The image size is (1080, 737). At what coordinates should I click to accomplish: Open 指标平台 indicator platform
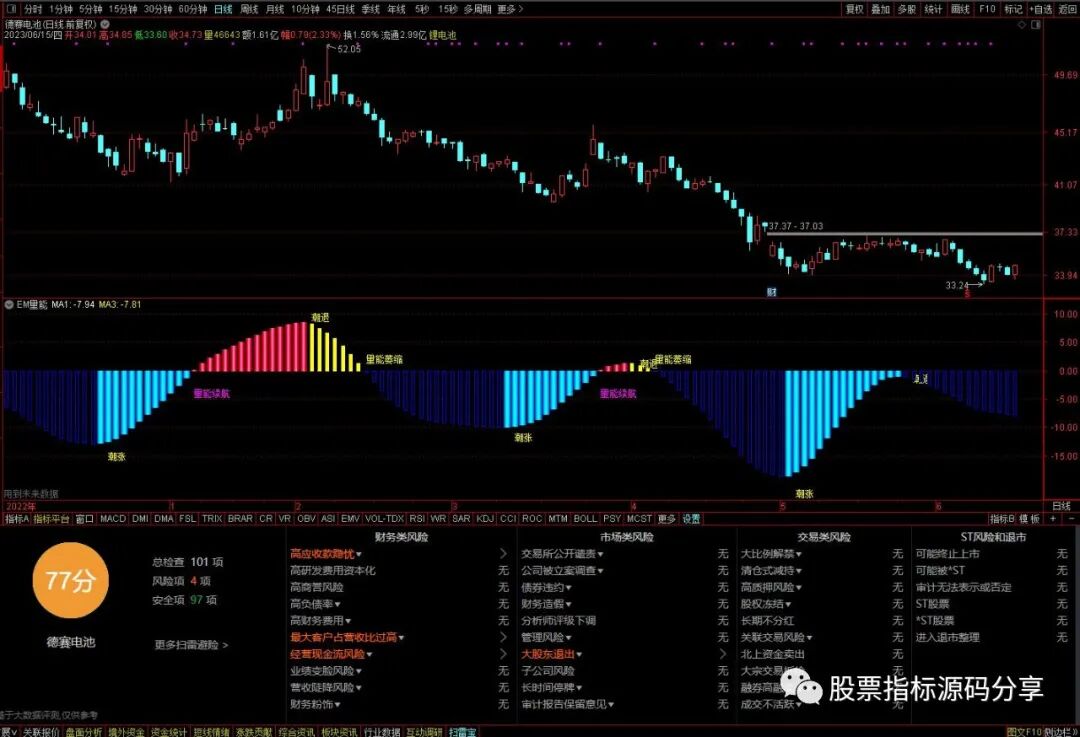(x=52, y=519)
